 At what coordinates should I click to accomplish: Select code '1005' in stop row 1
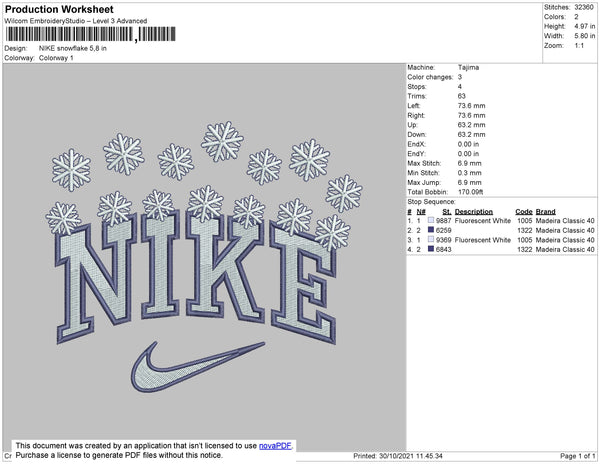(x=525, y=221)
